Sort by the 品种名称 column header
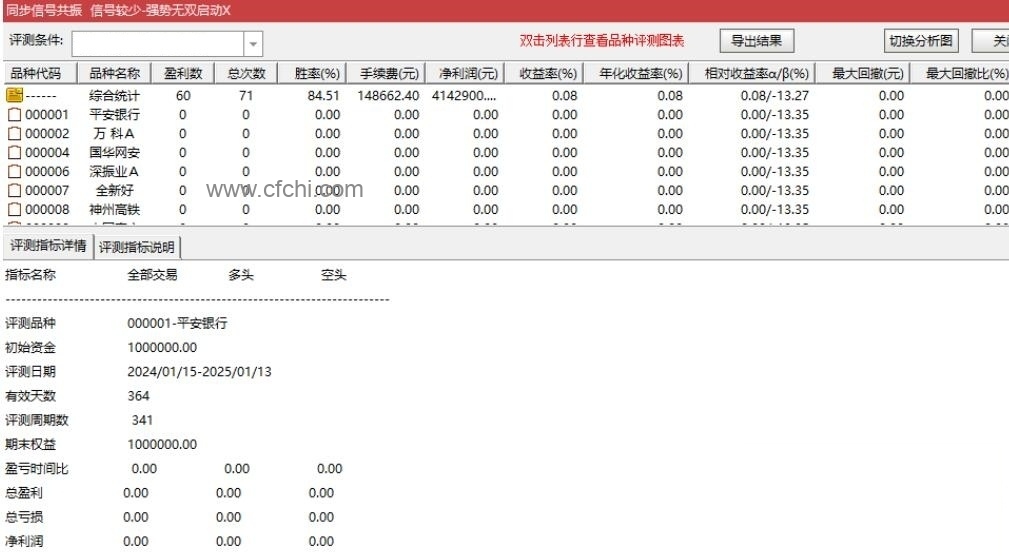 tap(114, 73)
